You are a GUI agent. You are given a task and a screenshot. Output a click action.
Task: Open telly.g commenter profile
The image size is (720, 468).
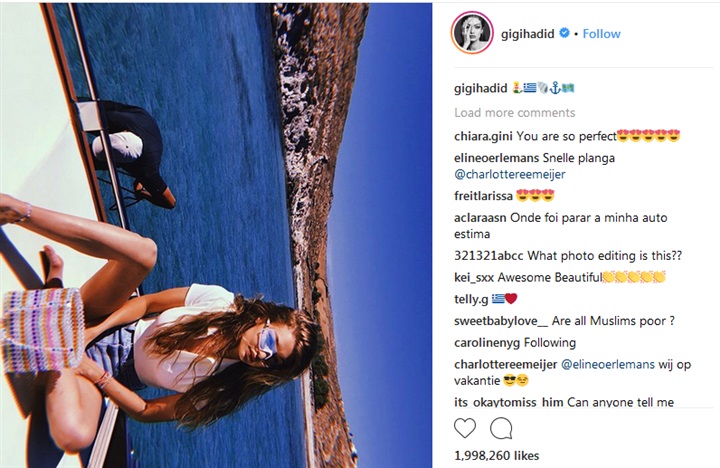point(471,299)
